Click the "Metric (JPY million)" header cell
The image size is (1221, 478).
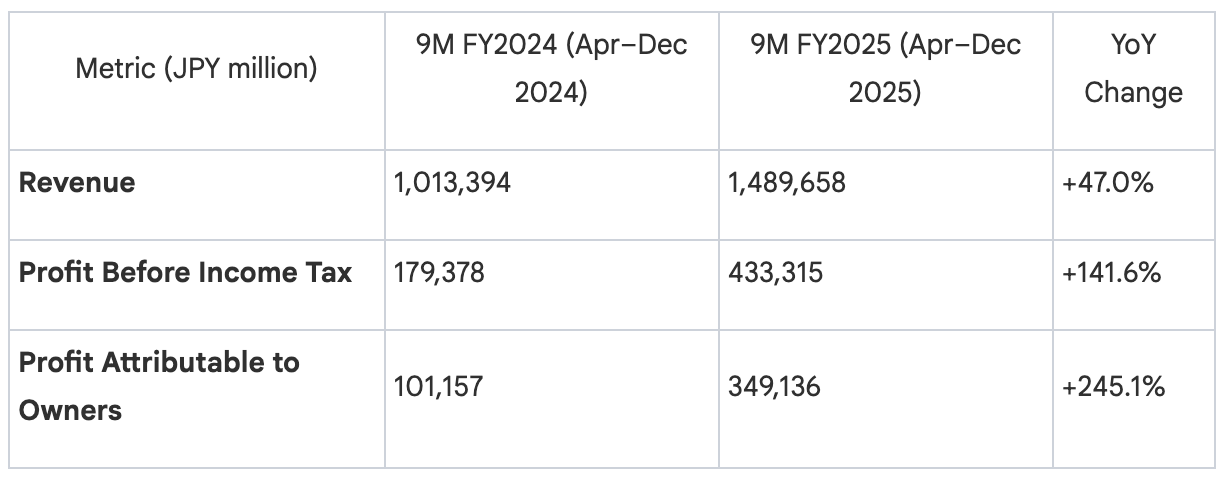[x=197, y=69]
